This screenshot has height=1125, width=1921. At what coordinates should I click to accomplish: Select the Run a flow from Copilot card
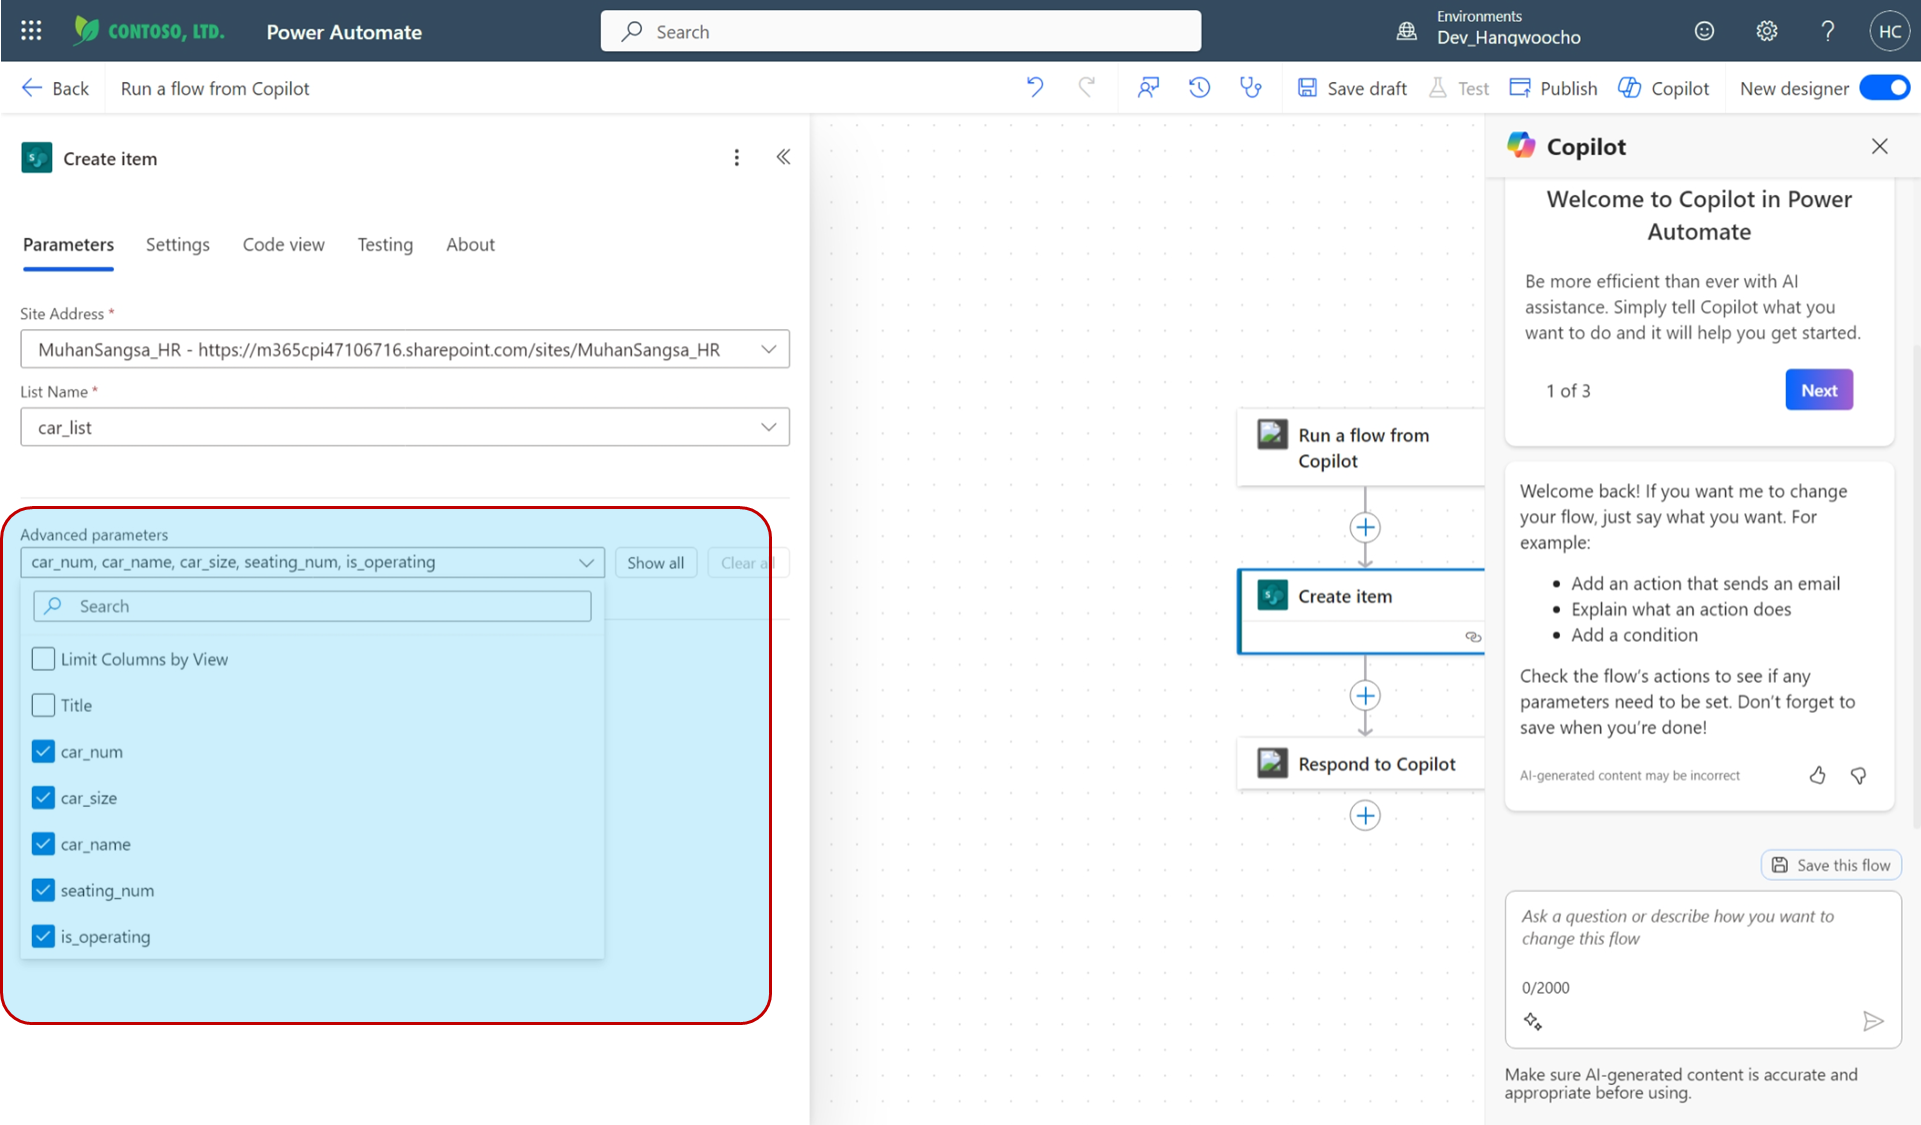tap(1360, 447)
